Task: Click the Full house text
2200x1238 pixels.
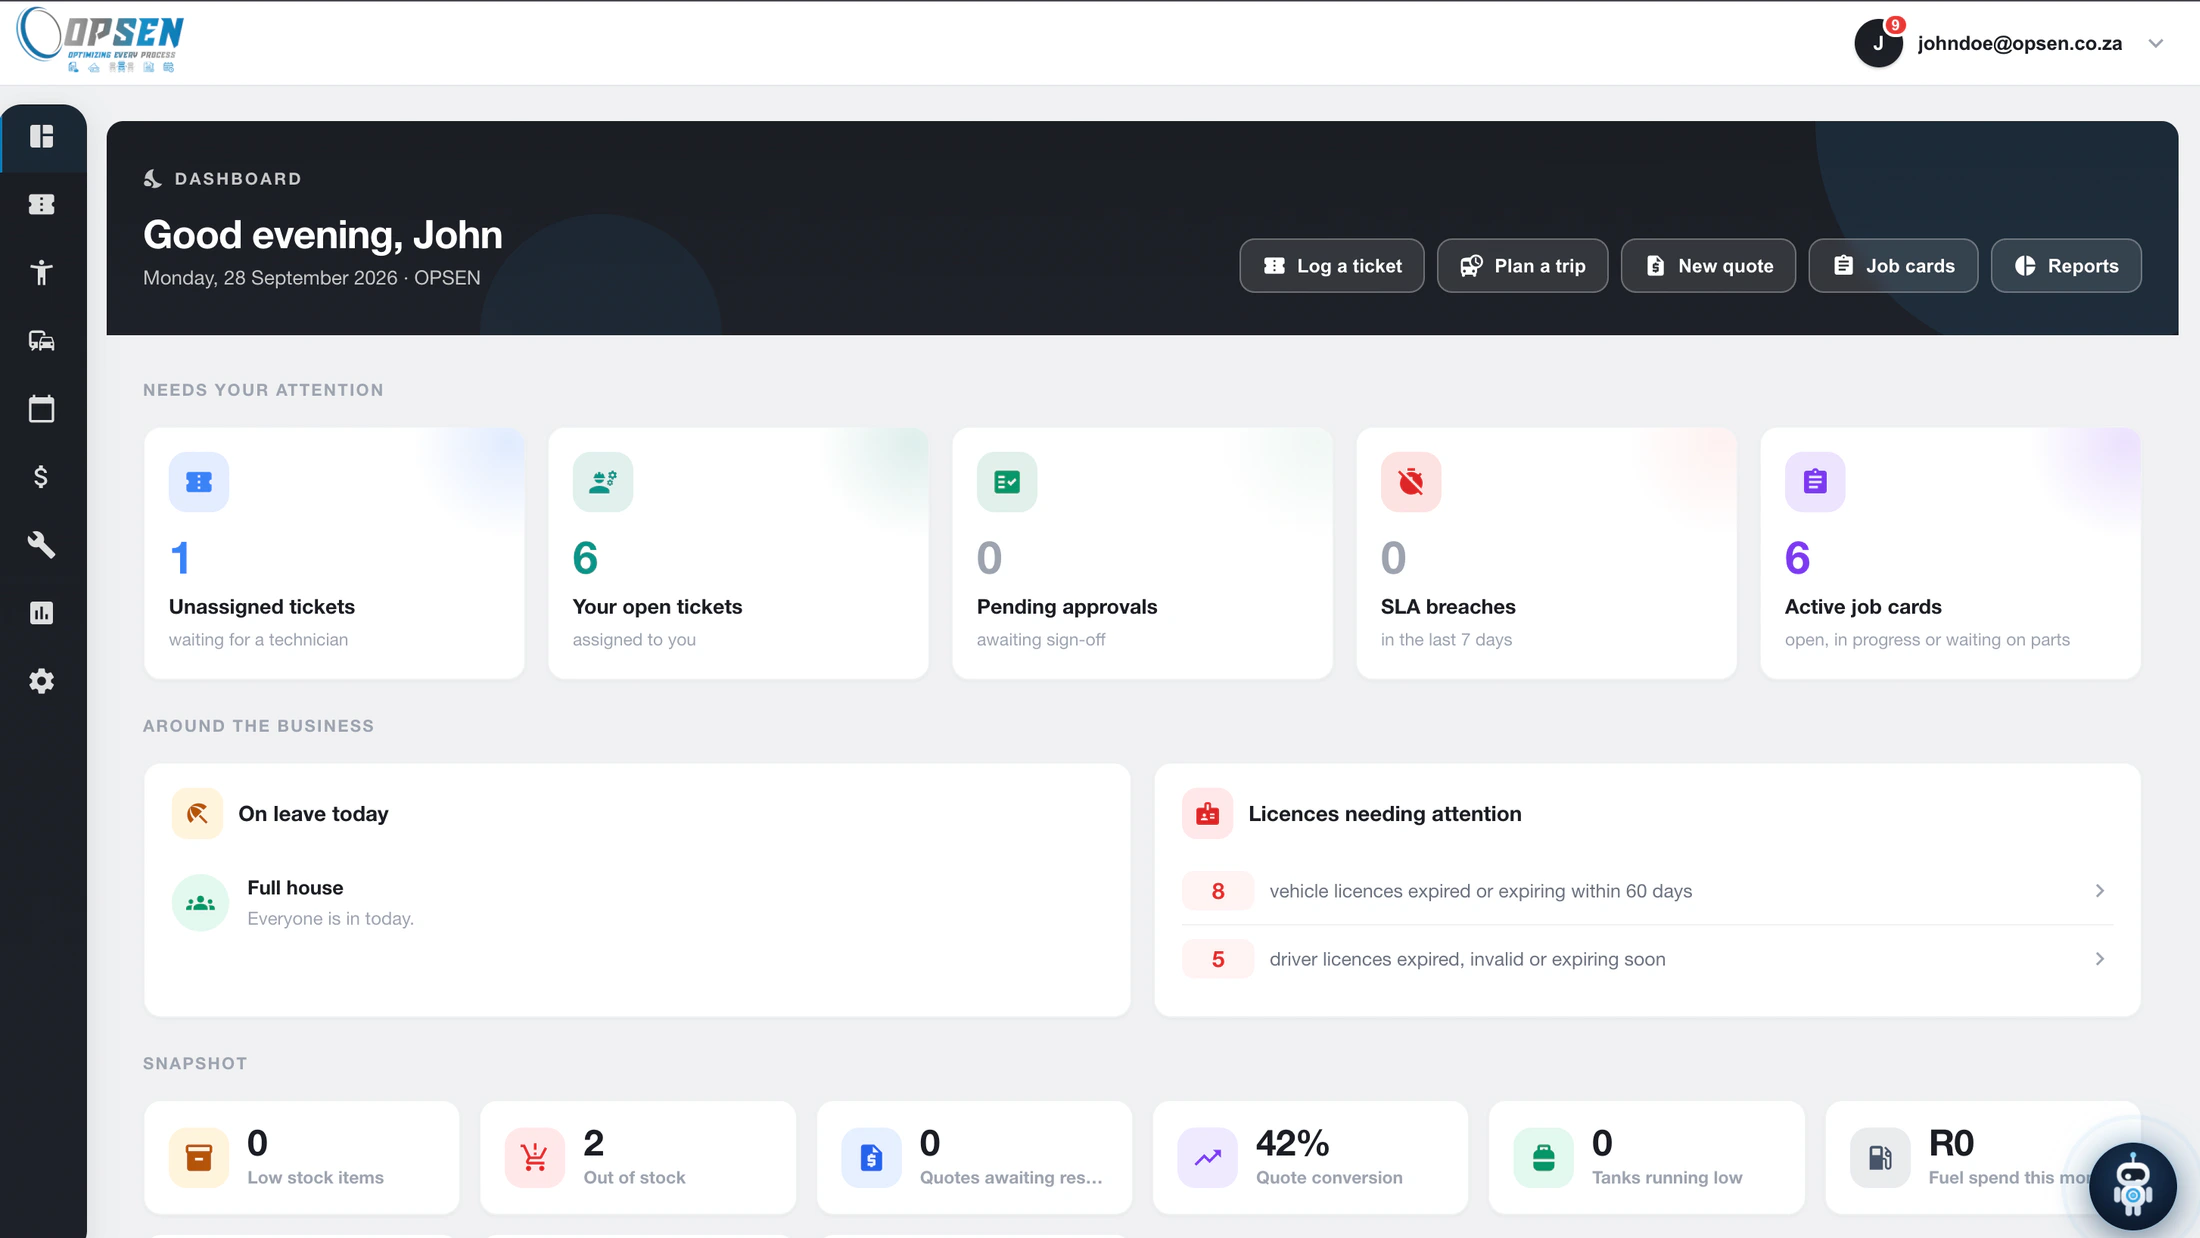Action: tap(295, 888)
